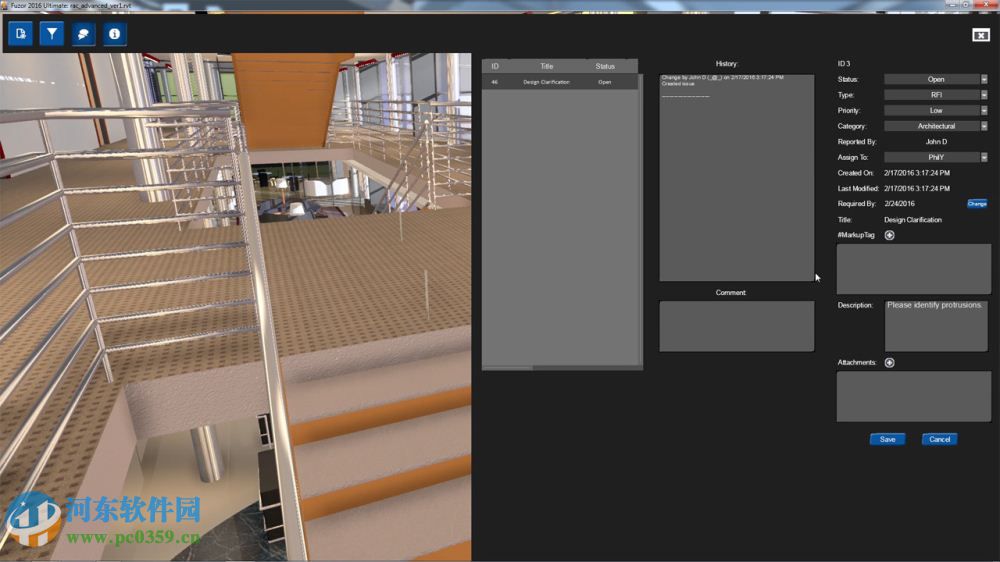This screenshot has width=1000, height=562.
Task: Click the Required By date 2/24/2016
Action: point(899,204)
